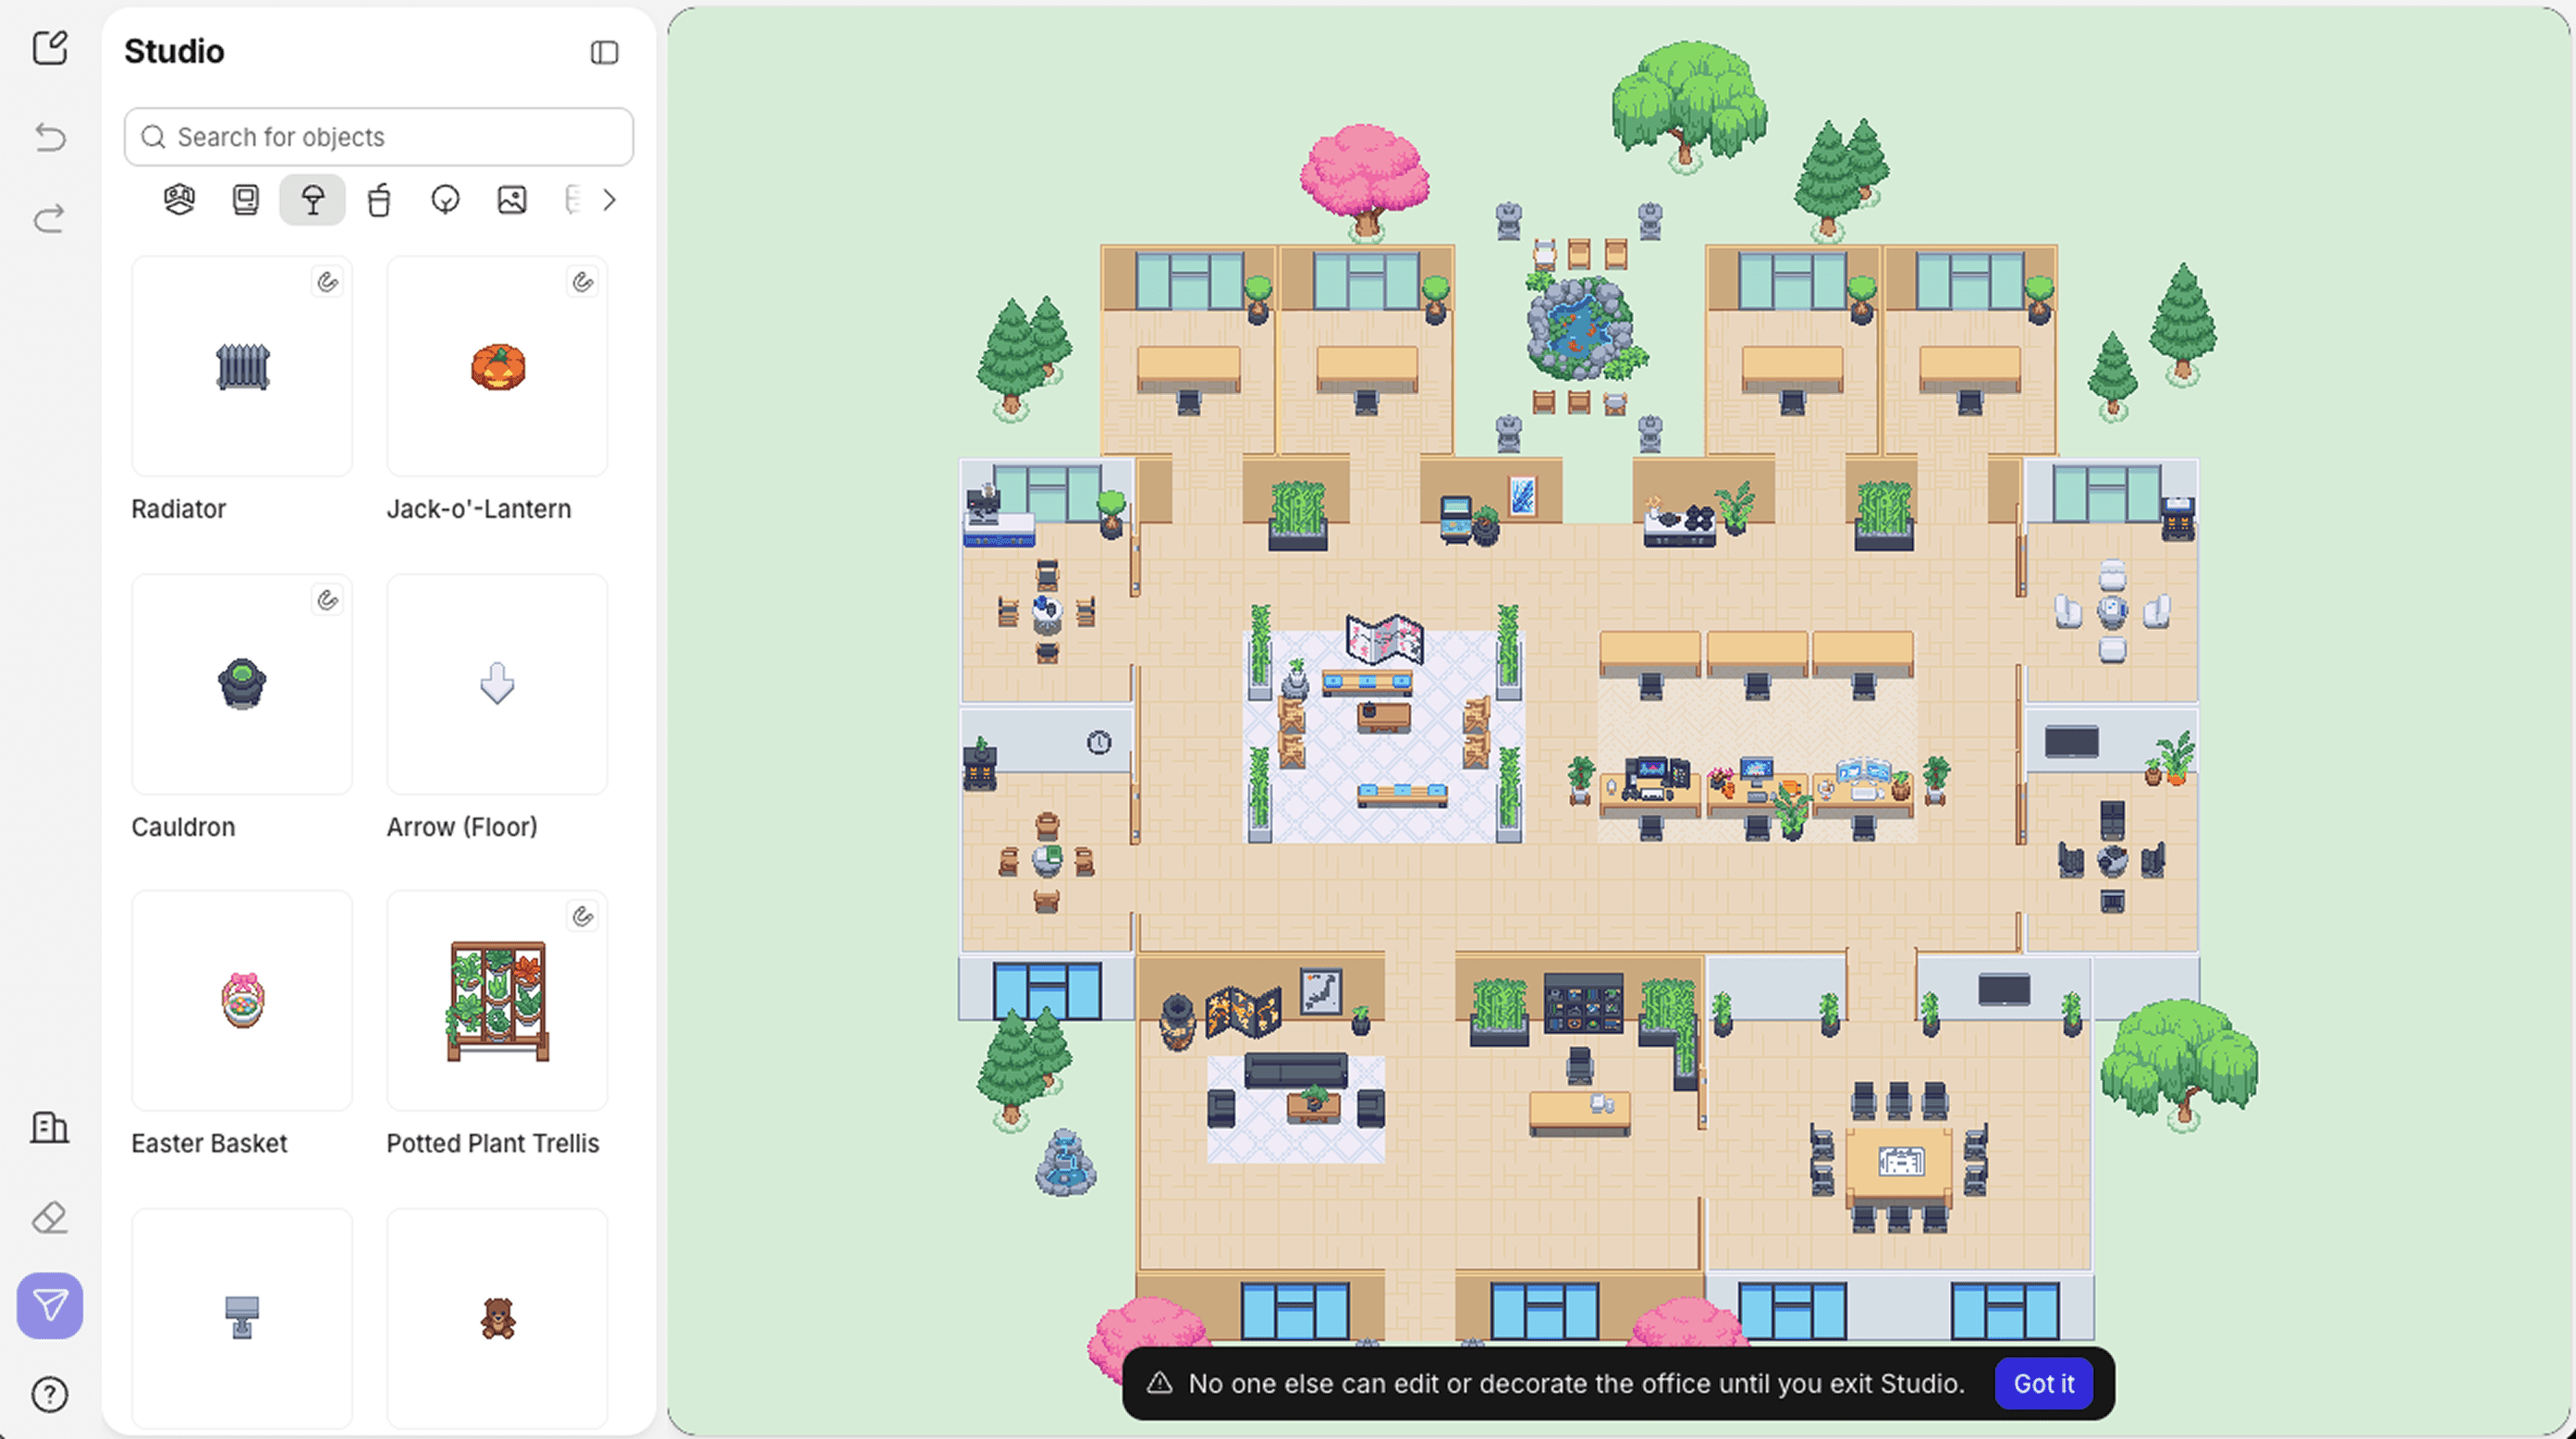Image resolution: width=2576 pixels, height=1439 pixels.
Task: Select the pink cherry tree at top
Action: point(1365,182)
